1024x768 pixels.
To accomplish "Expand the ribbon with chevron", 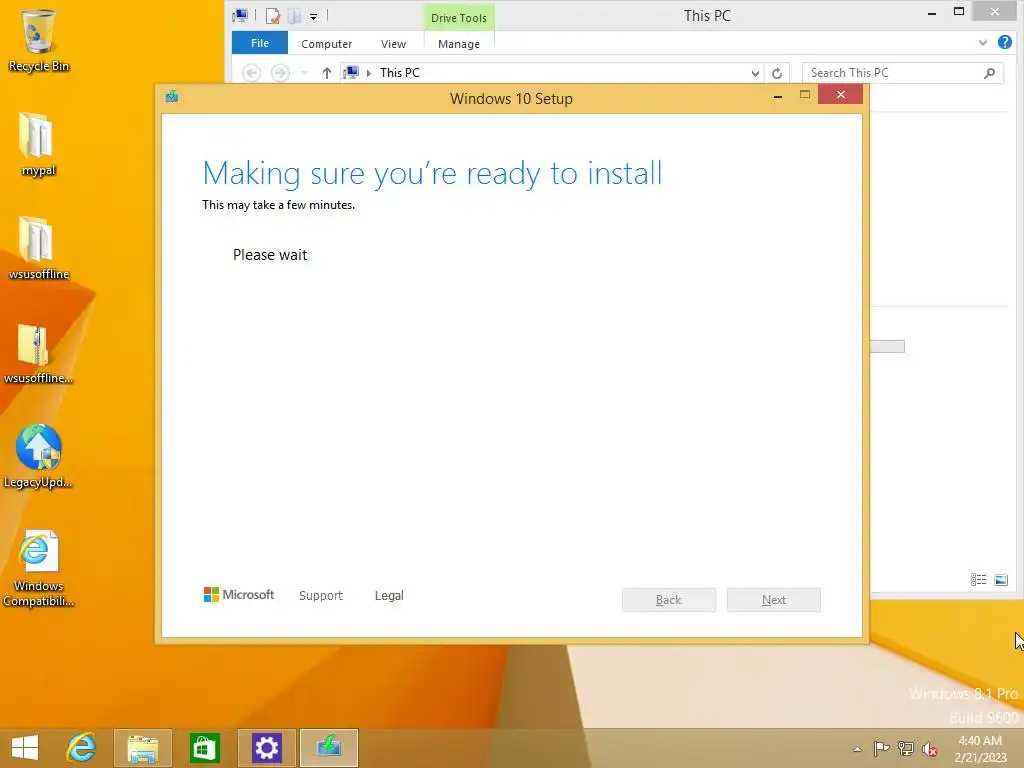I will [x=983, y=43].
